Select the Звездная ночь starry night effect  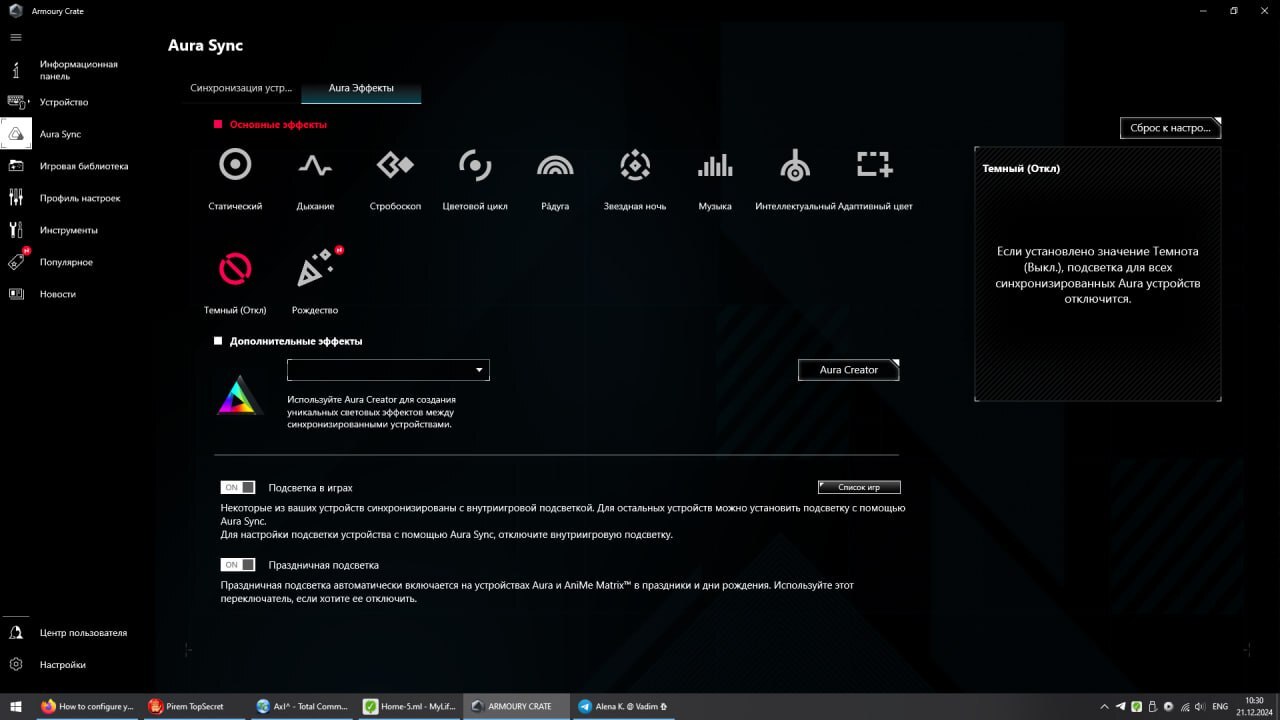coord(635,165)
